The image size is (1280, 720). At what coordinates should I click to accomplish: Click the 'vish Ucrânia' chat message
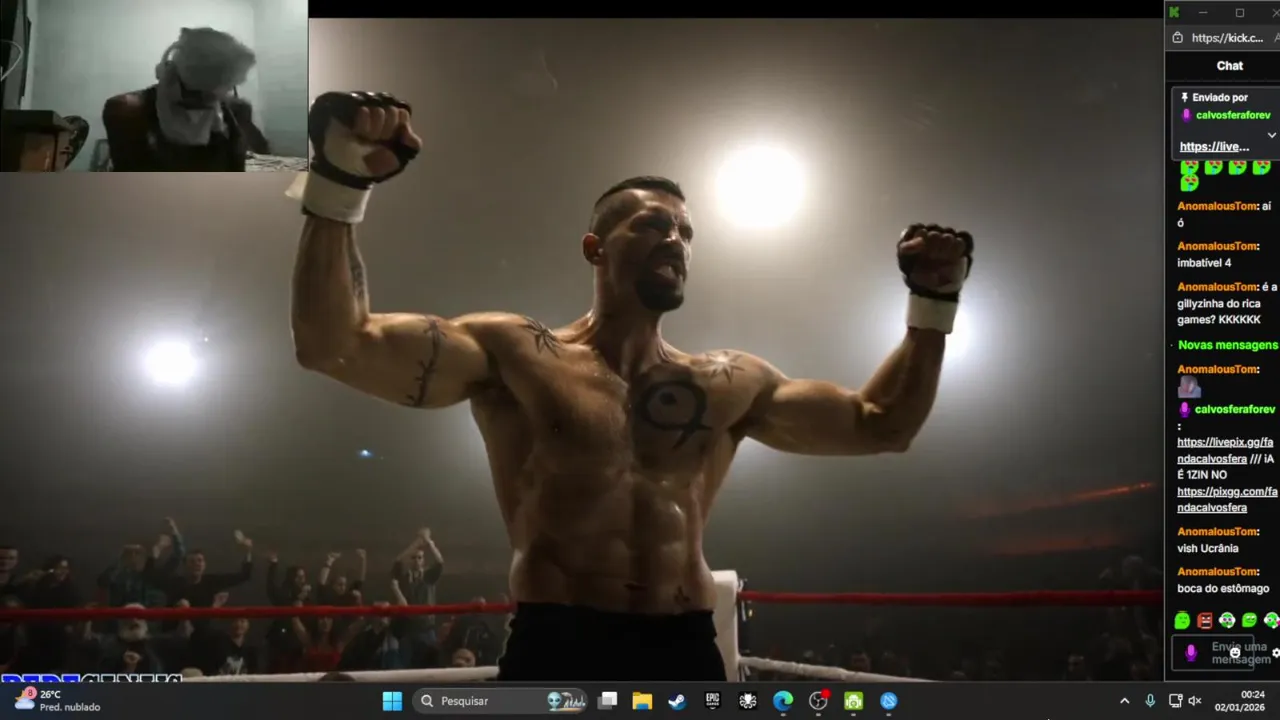(1208, 548)
